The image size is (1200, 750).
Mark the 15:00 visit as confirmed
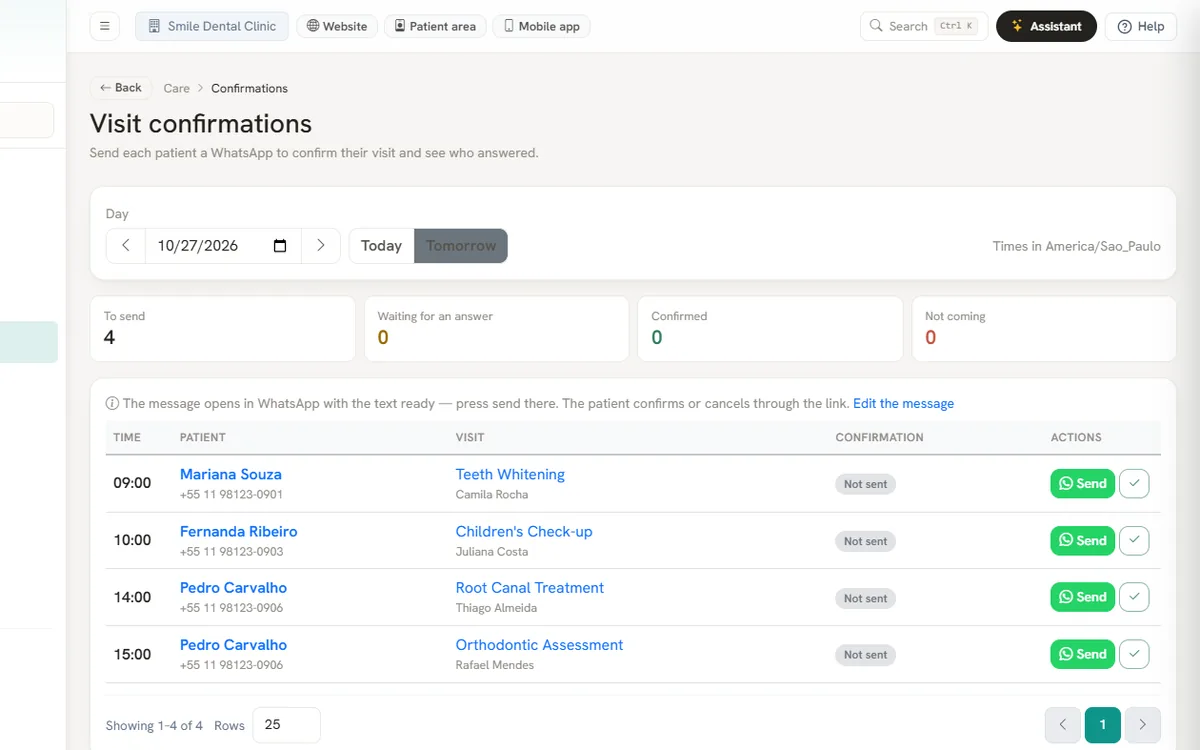[x=1134, y=655]
